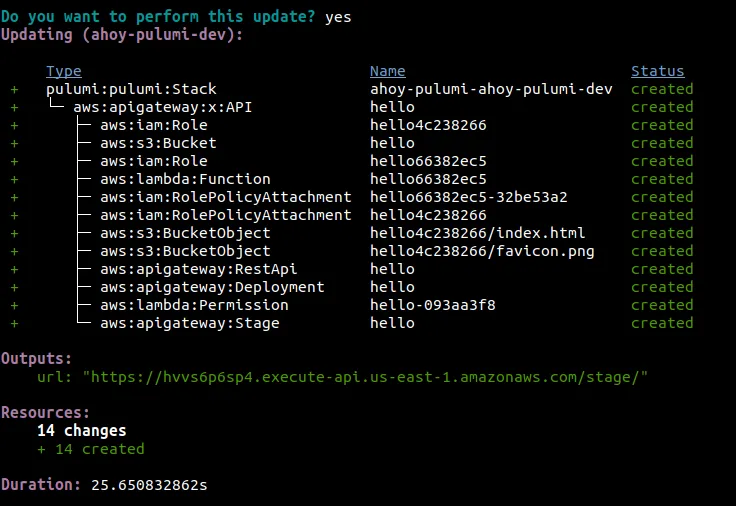This screenshot has width=736, height=506.
Task: Select the aws:apigateway:x:API tree node
Action: (162, 107)
